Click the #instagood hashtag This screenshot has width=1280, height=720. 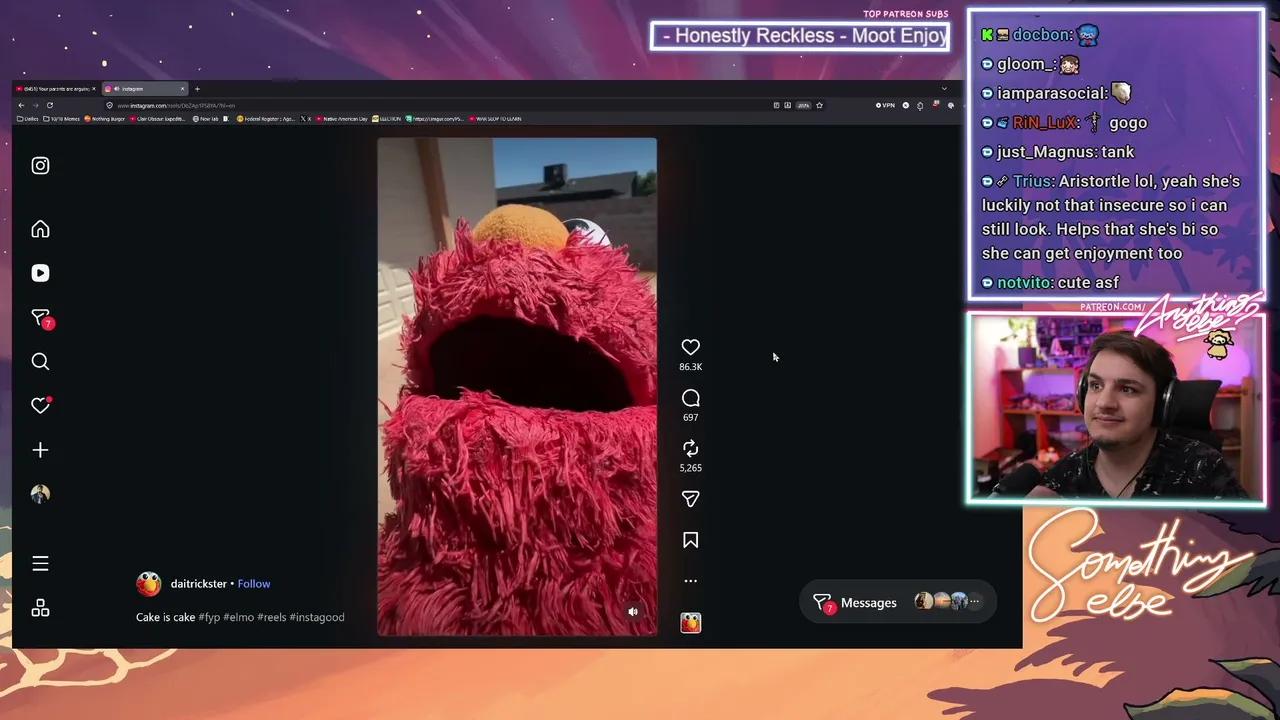point(317,617)
